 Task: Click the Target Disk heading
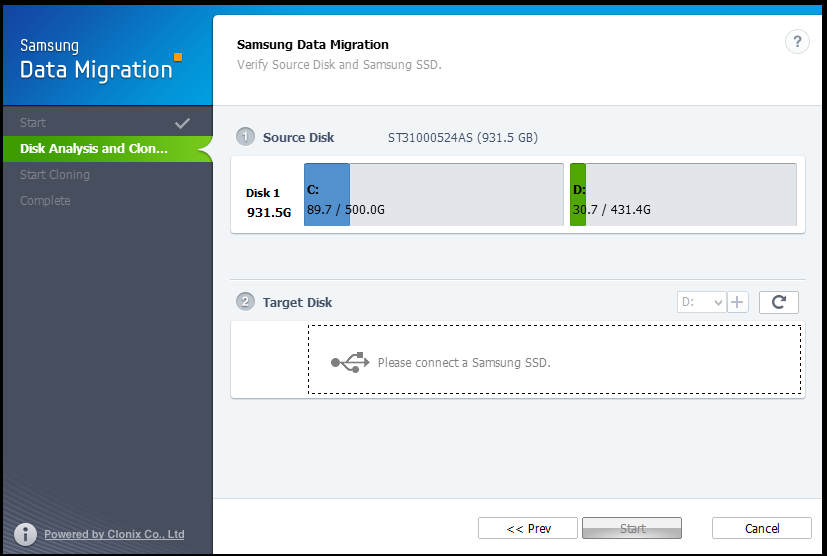point(297,302)
